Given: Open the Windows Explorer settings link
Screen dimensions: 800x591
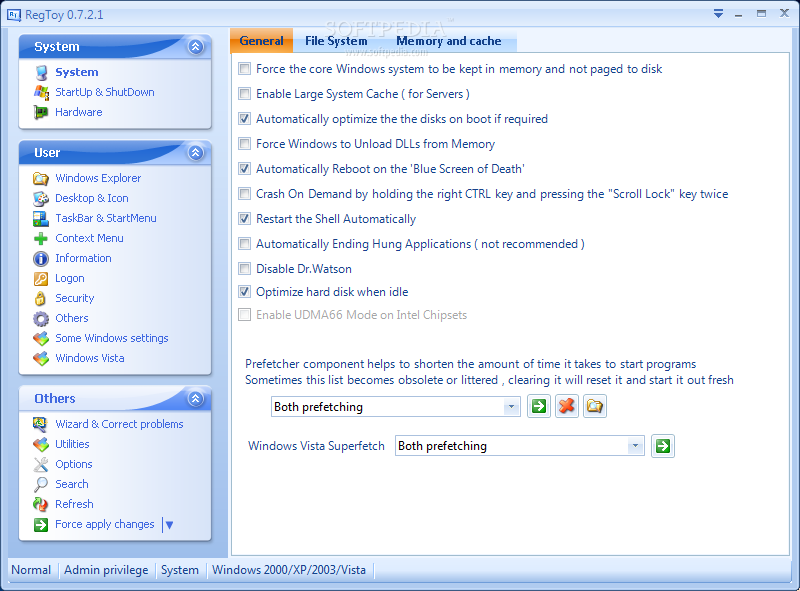Looking at the screenshot, I should [x=98, y=178].
